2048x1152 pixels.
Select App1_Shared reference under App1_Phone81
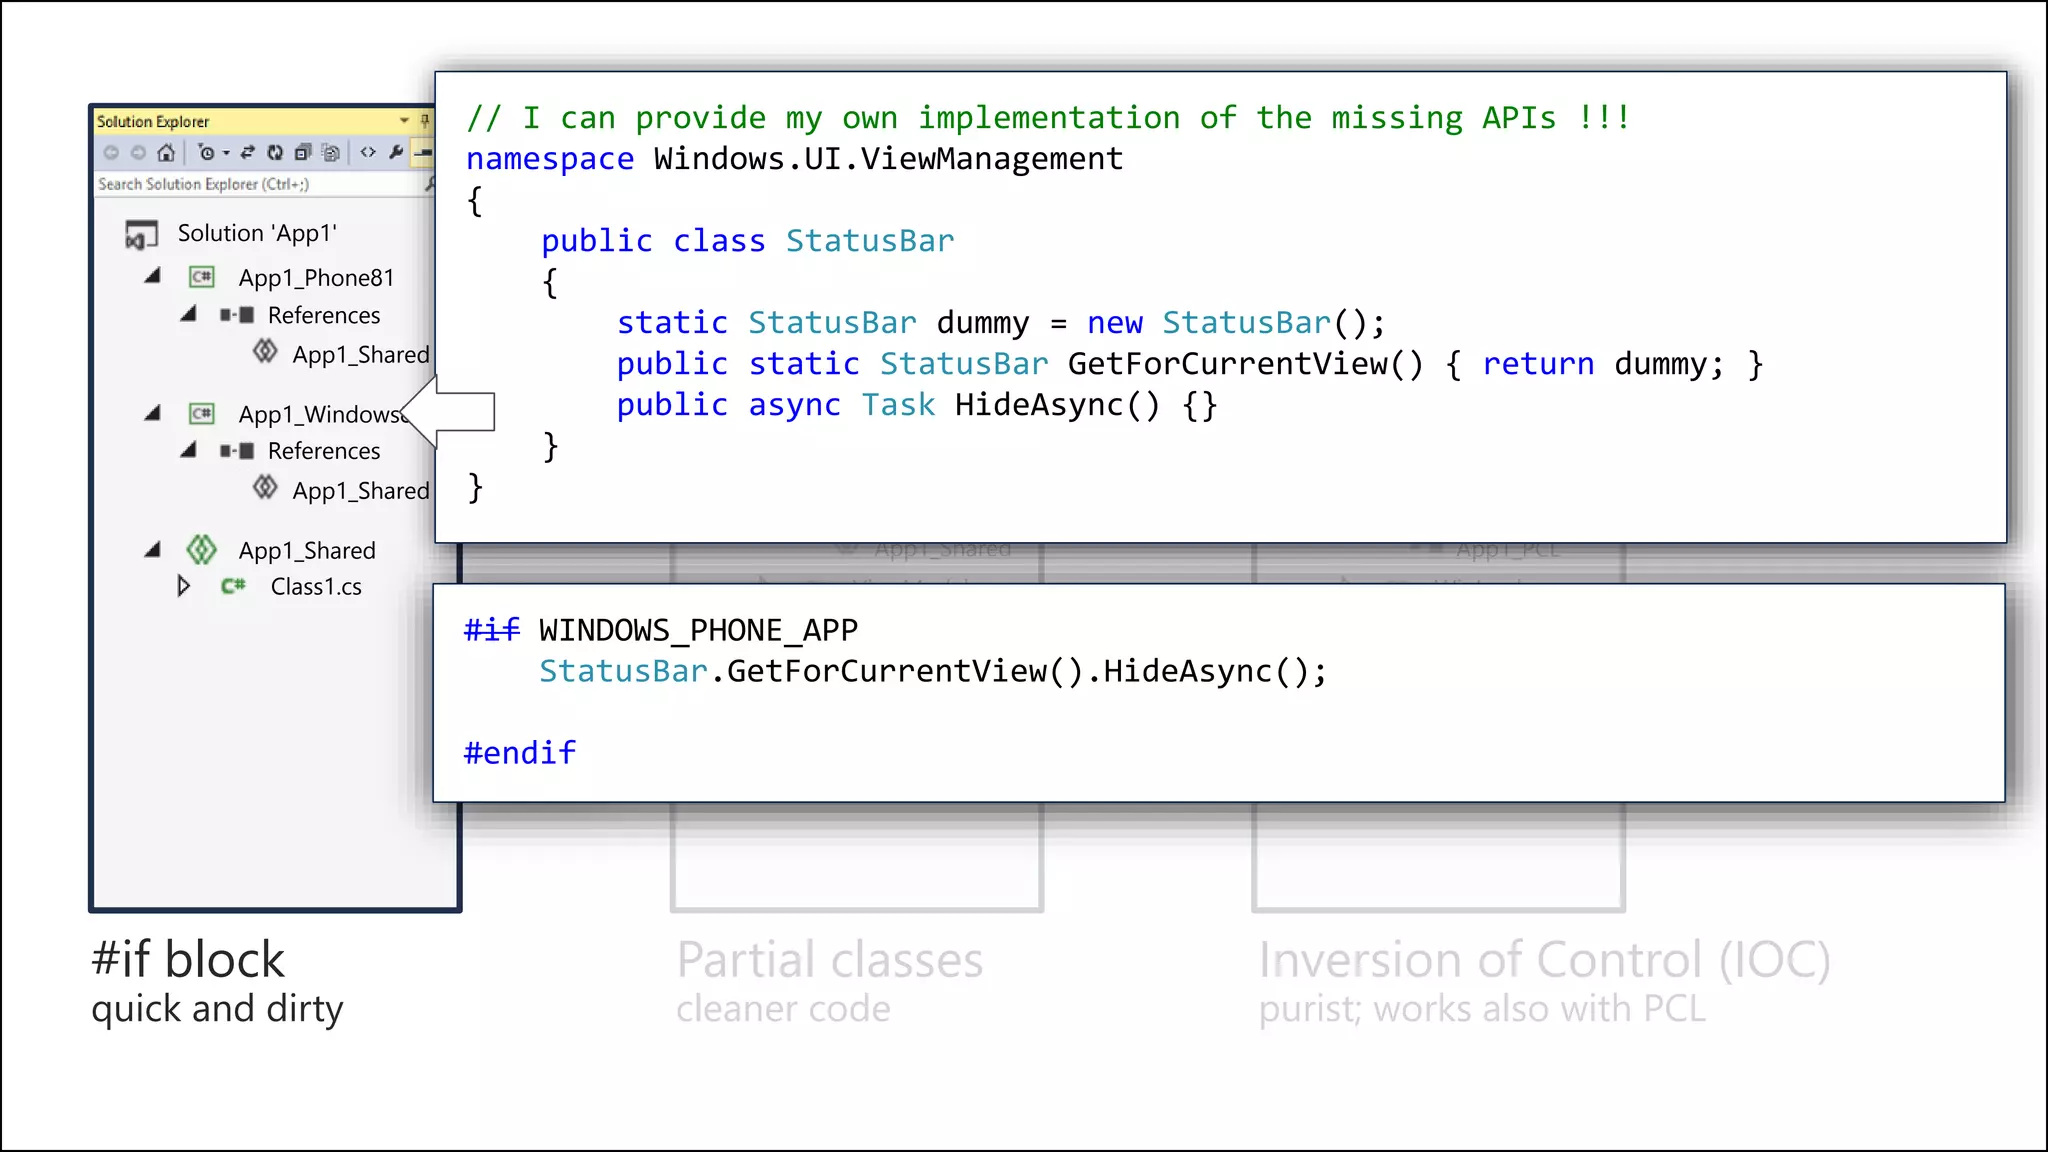[361, 354]
